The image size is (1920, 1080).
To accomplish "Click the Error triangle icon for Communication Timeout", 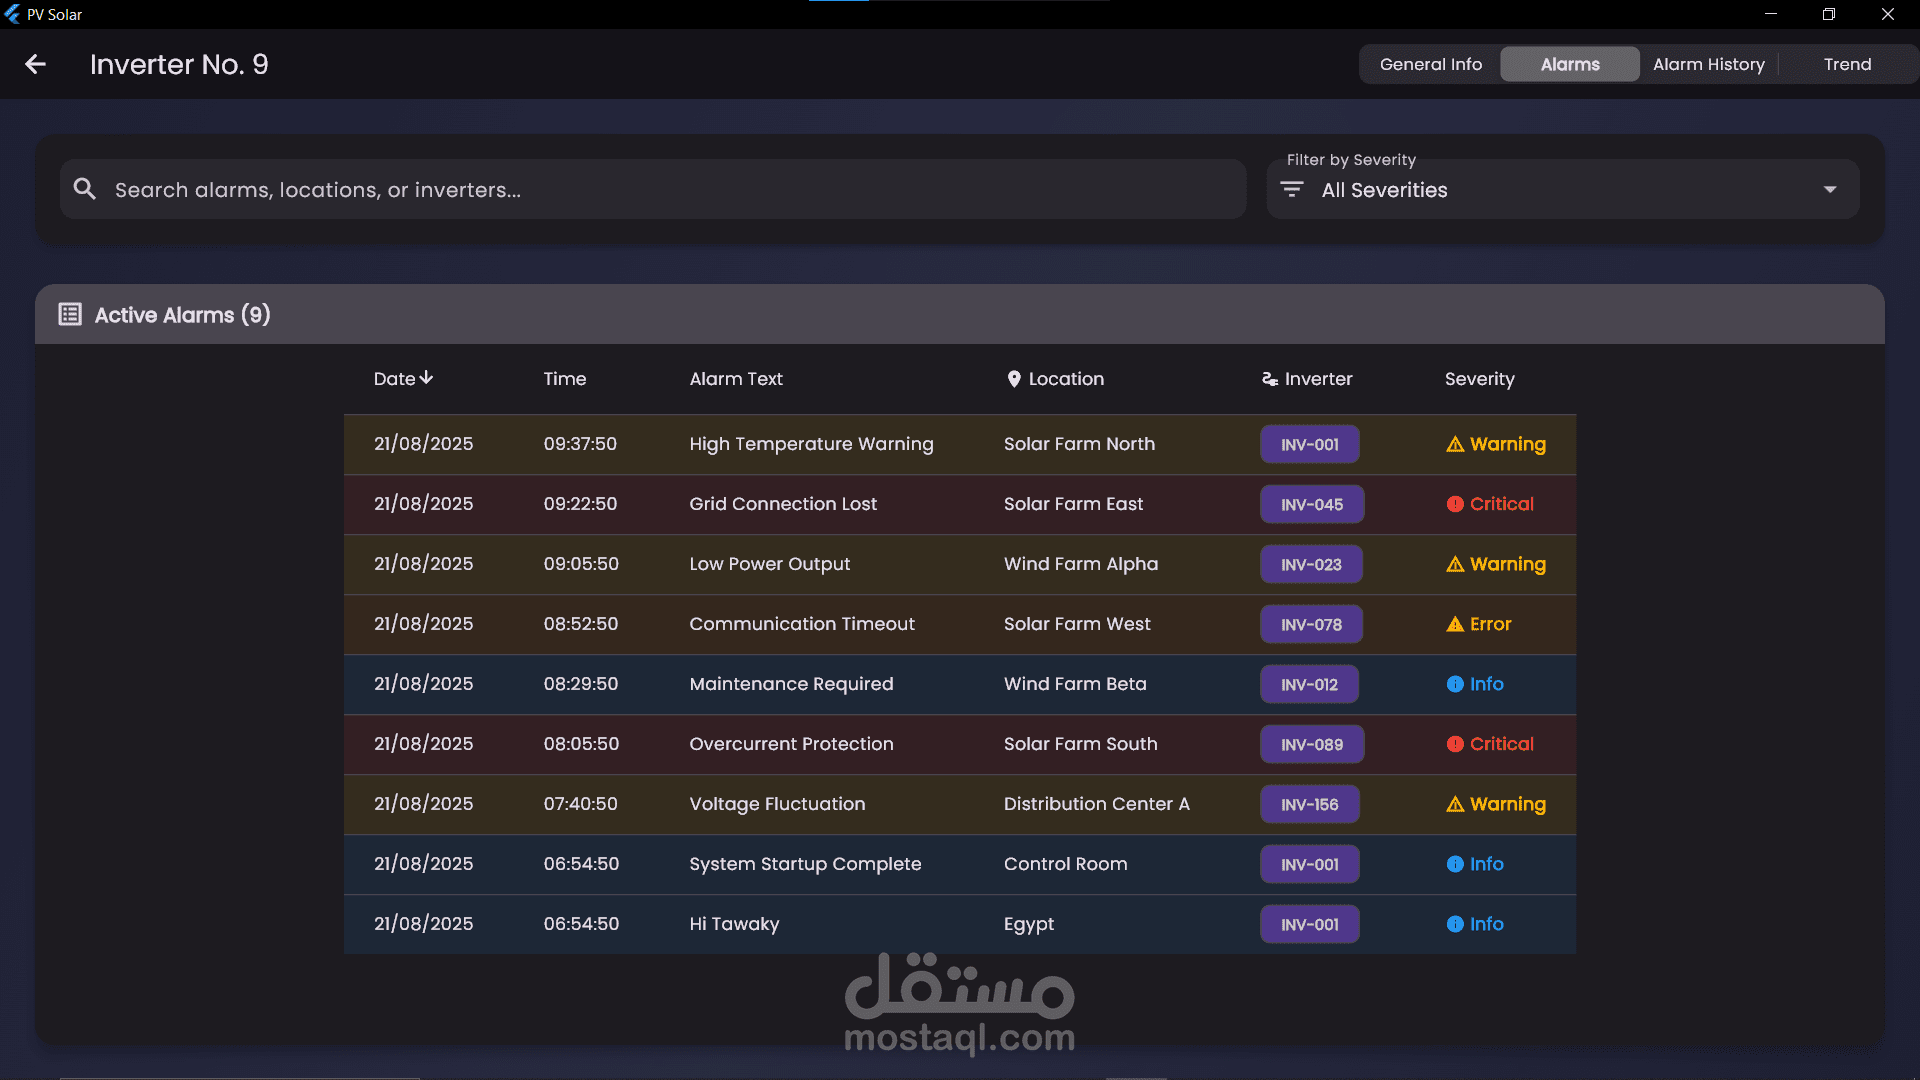I will 1455,624.
